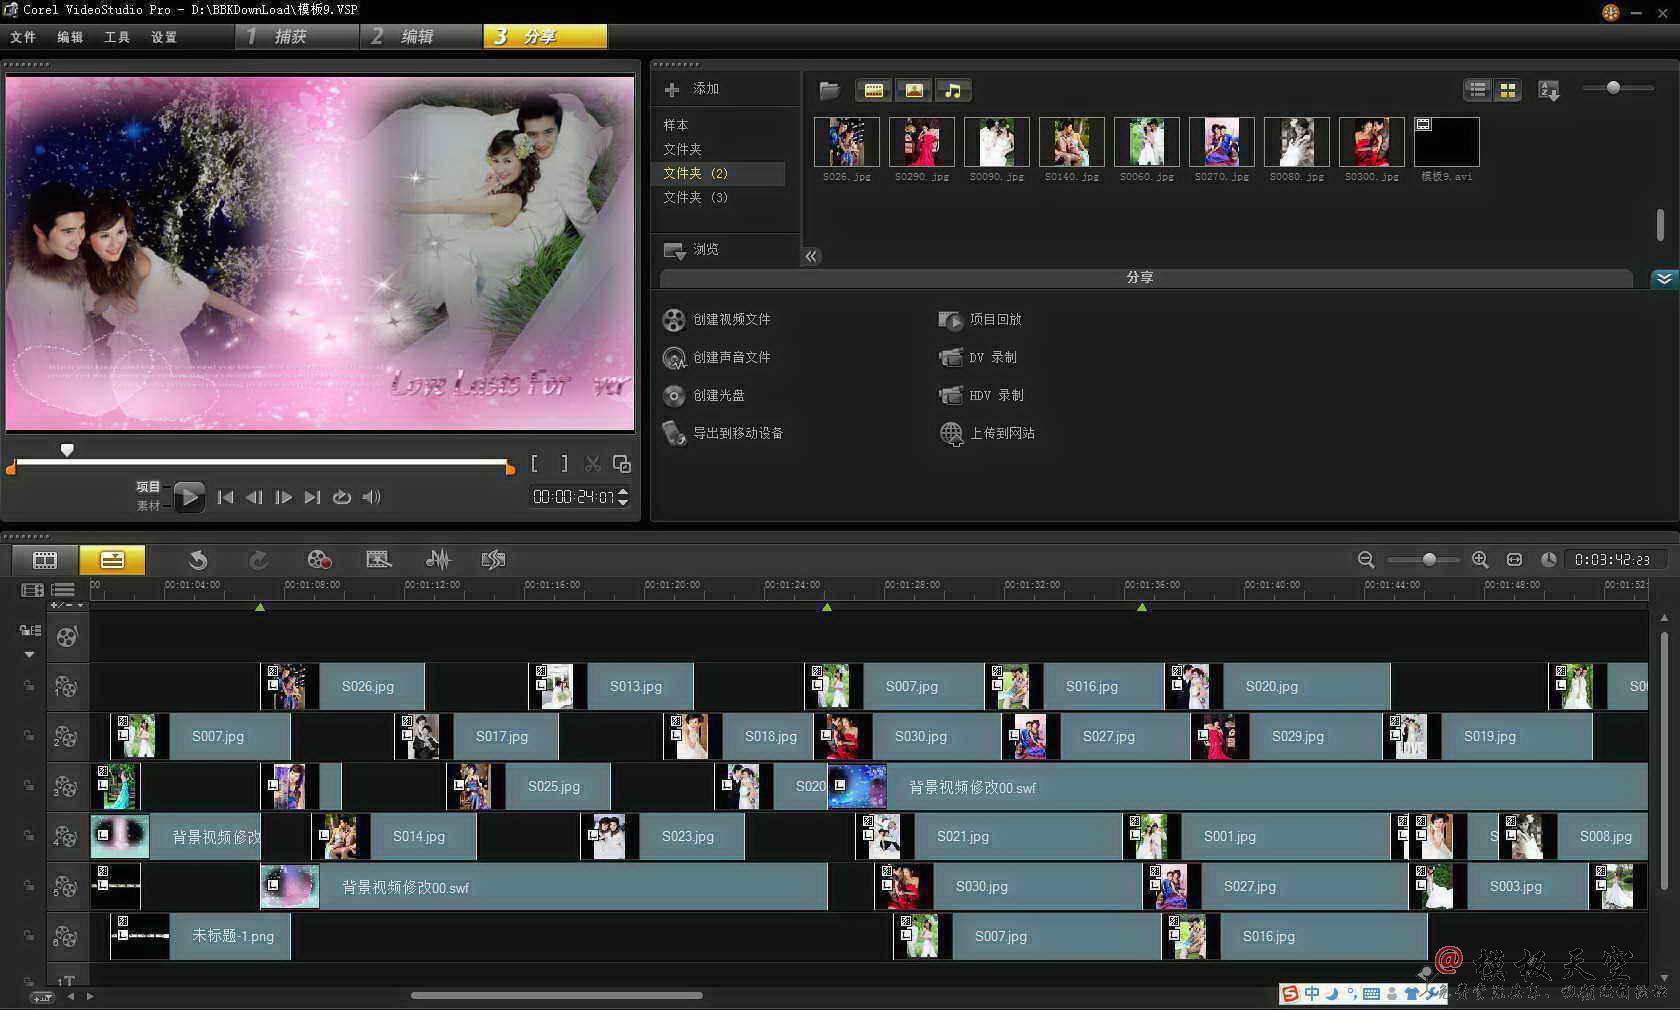The image size is (1680, 1010).
Task: Click Export to Mobile Device icon
Action: pos(674,434)
